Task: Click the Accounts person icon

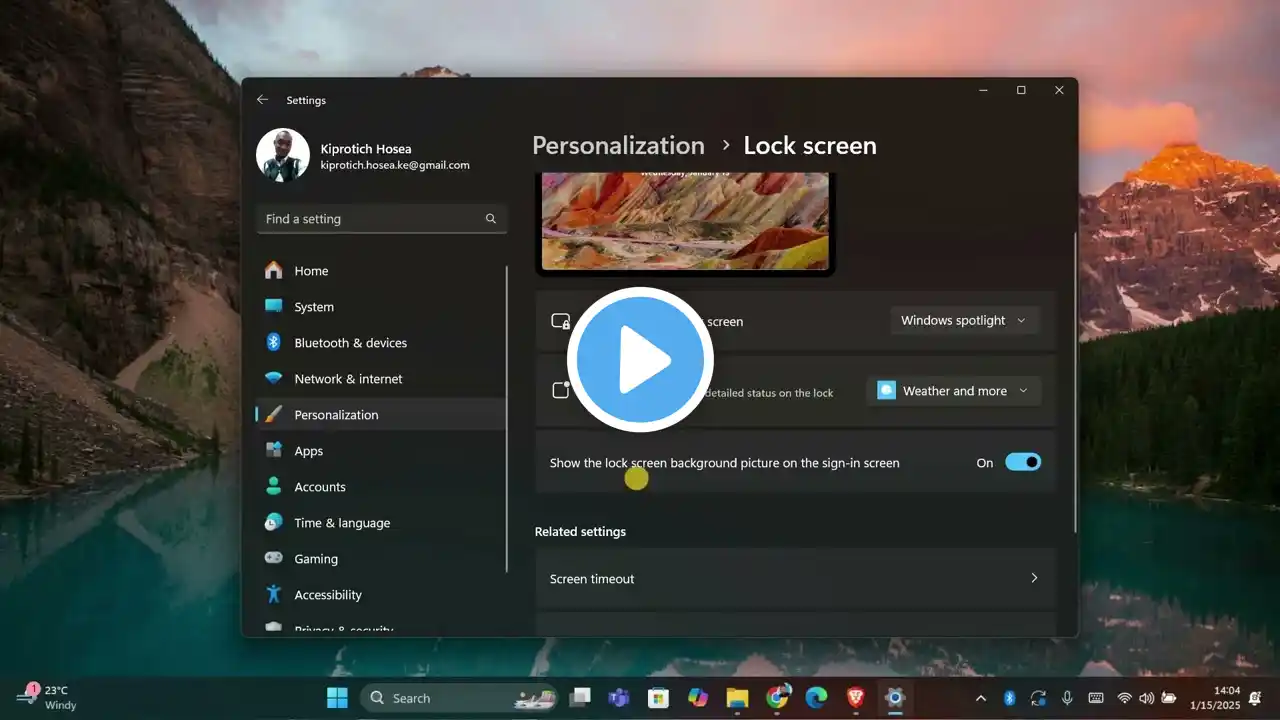Action: click(x=273, y=487)
